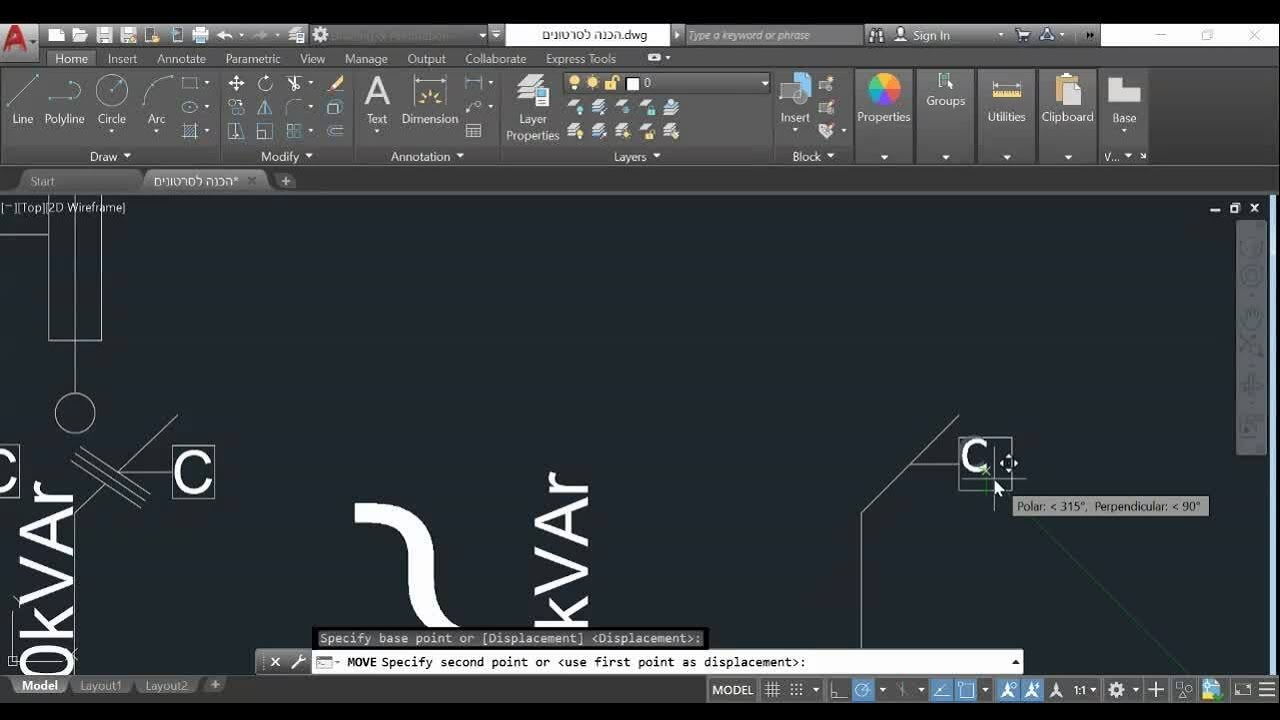Click the Groups panel icon

[945, 90]
